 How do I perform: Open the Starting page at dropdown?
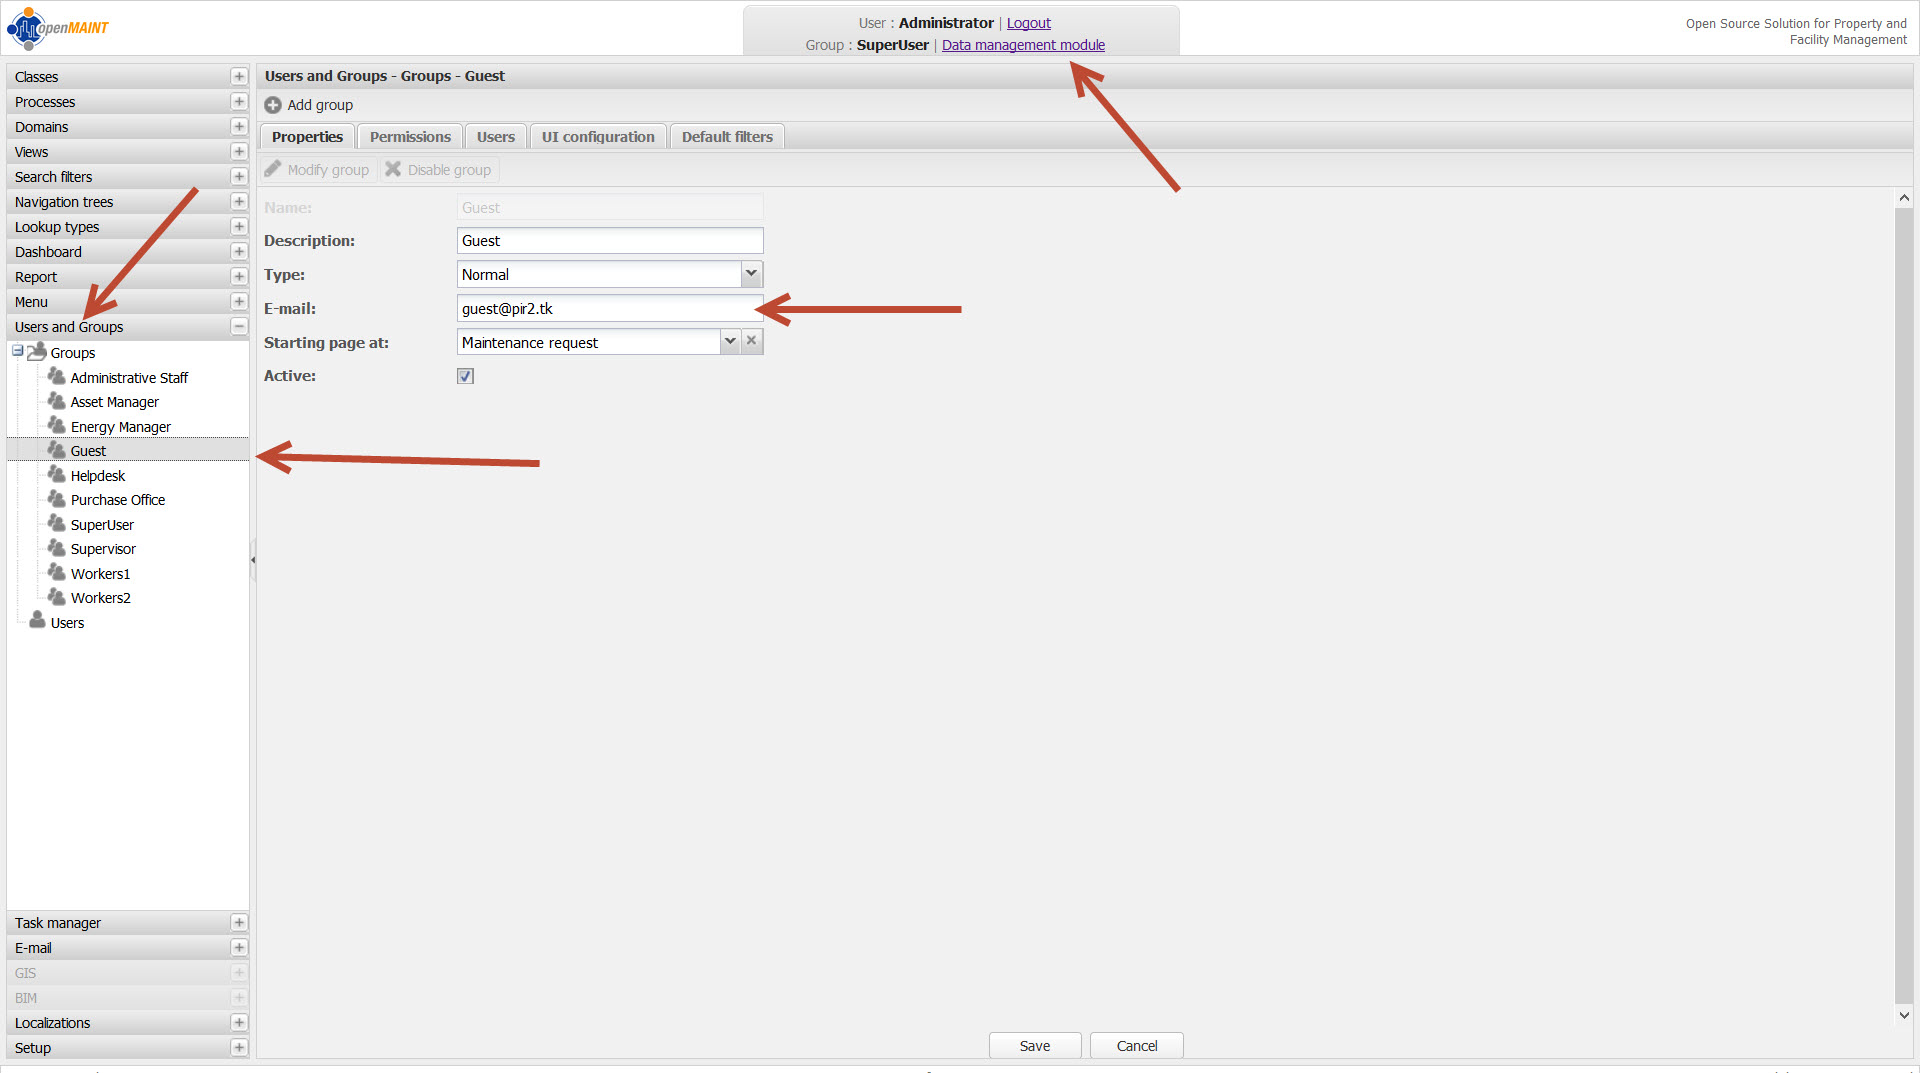[x=730, y=342]
